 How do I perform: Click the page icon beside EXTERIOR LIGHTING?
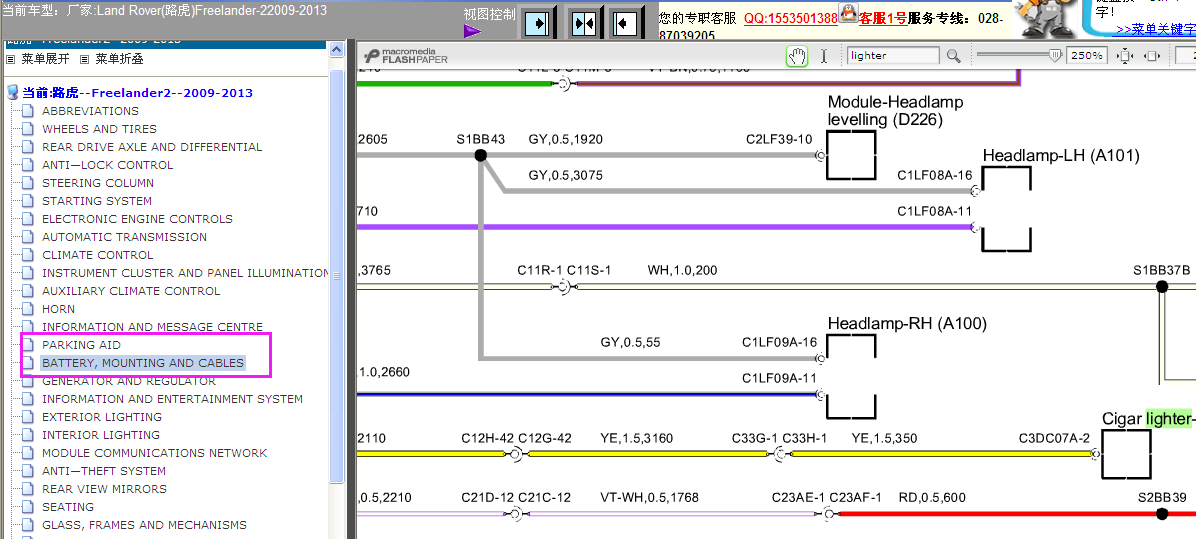coord(27,417)
